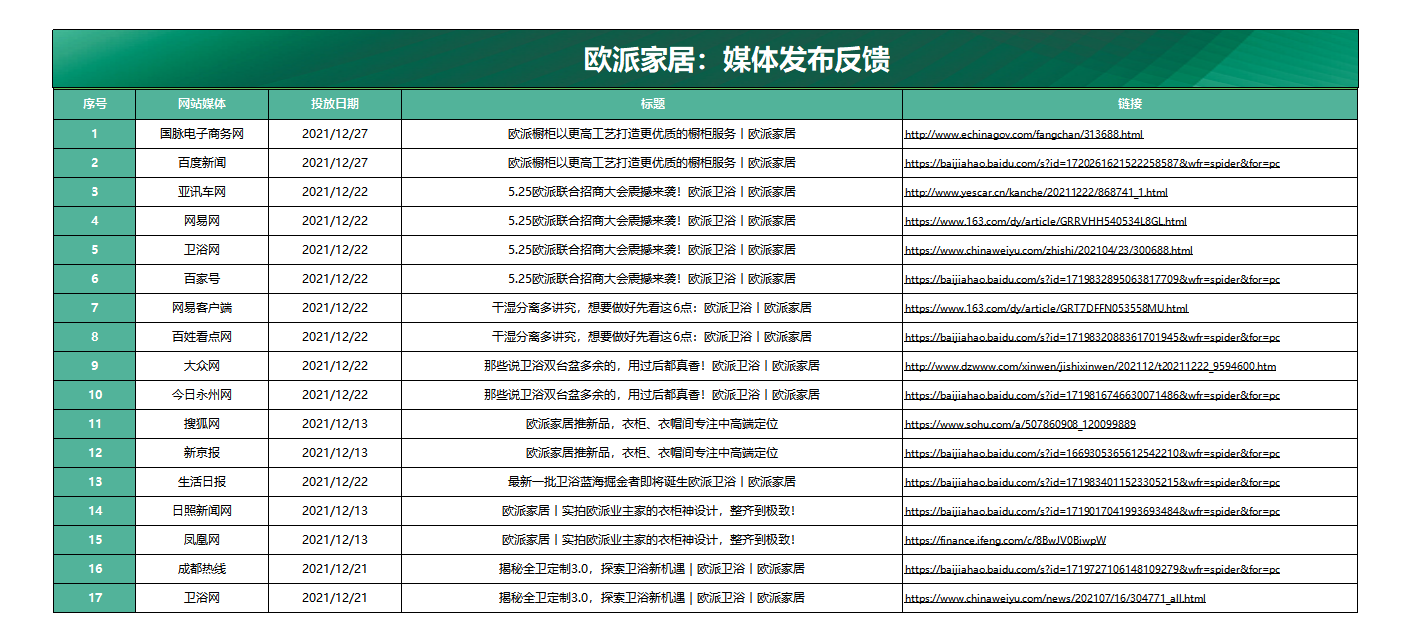This screenshot has width=1412, height=627.
Task: Click the 今日永州网 media cell
Action: pos(202,395)
